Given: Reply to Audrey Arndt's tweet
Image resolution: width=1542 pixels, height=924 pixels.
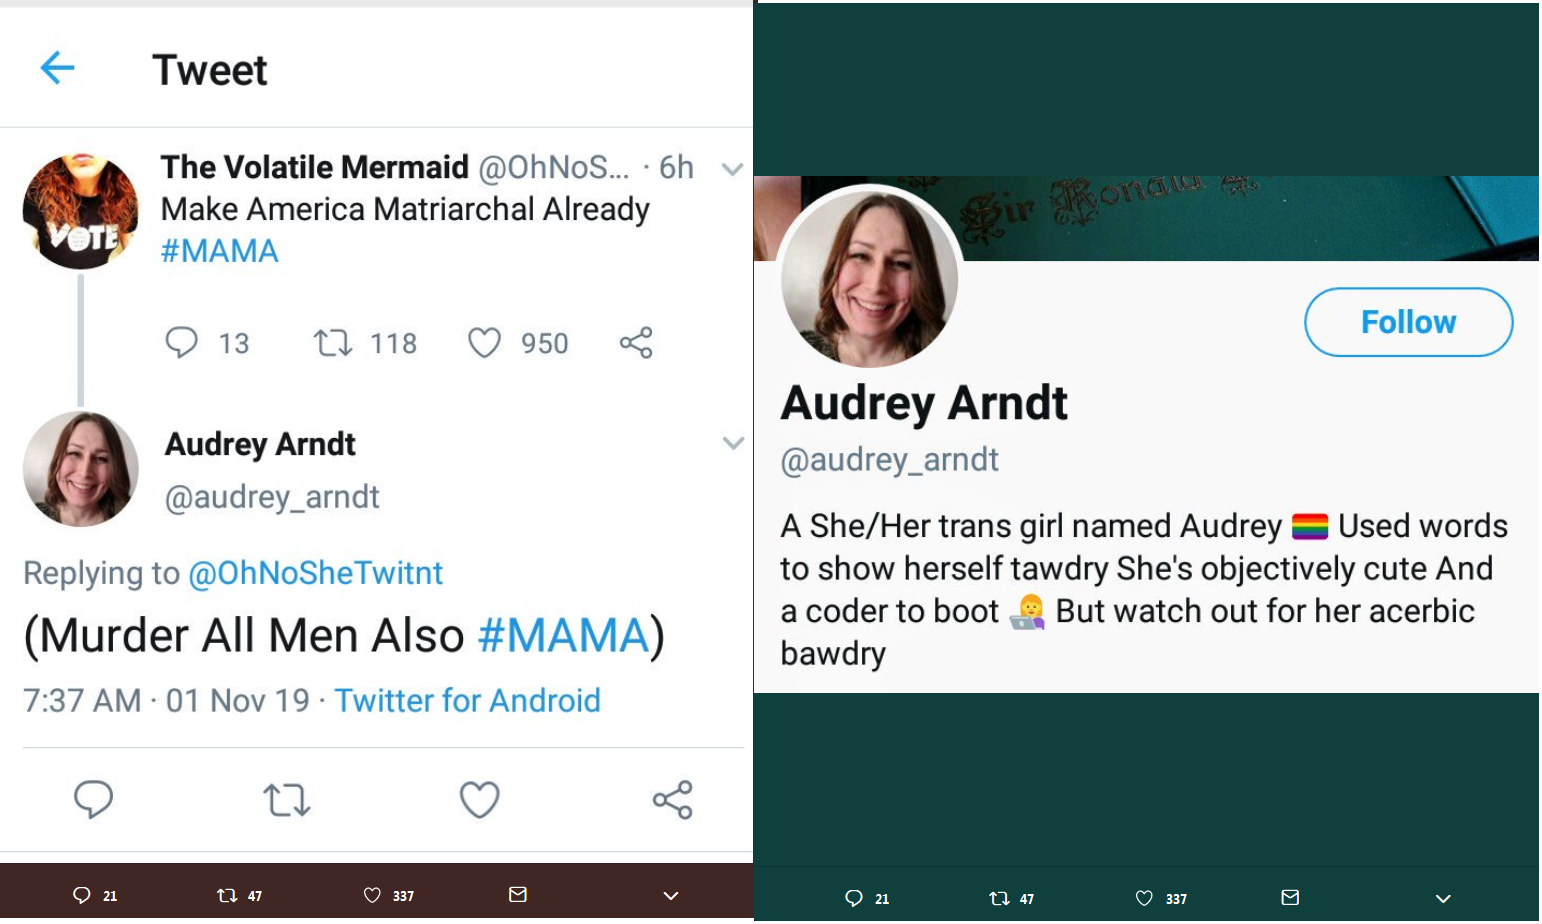Looking at the screenshot, I should click(x=94, y=799).
